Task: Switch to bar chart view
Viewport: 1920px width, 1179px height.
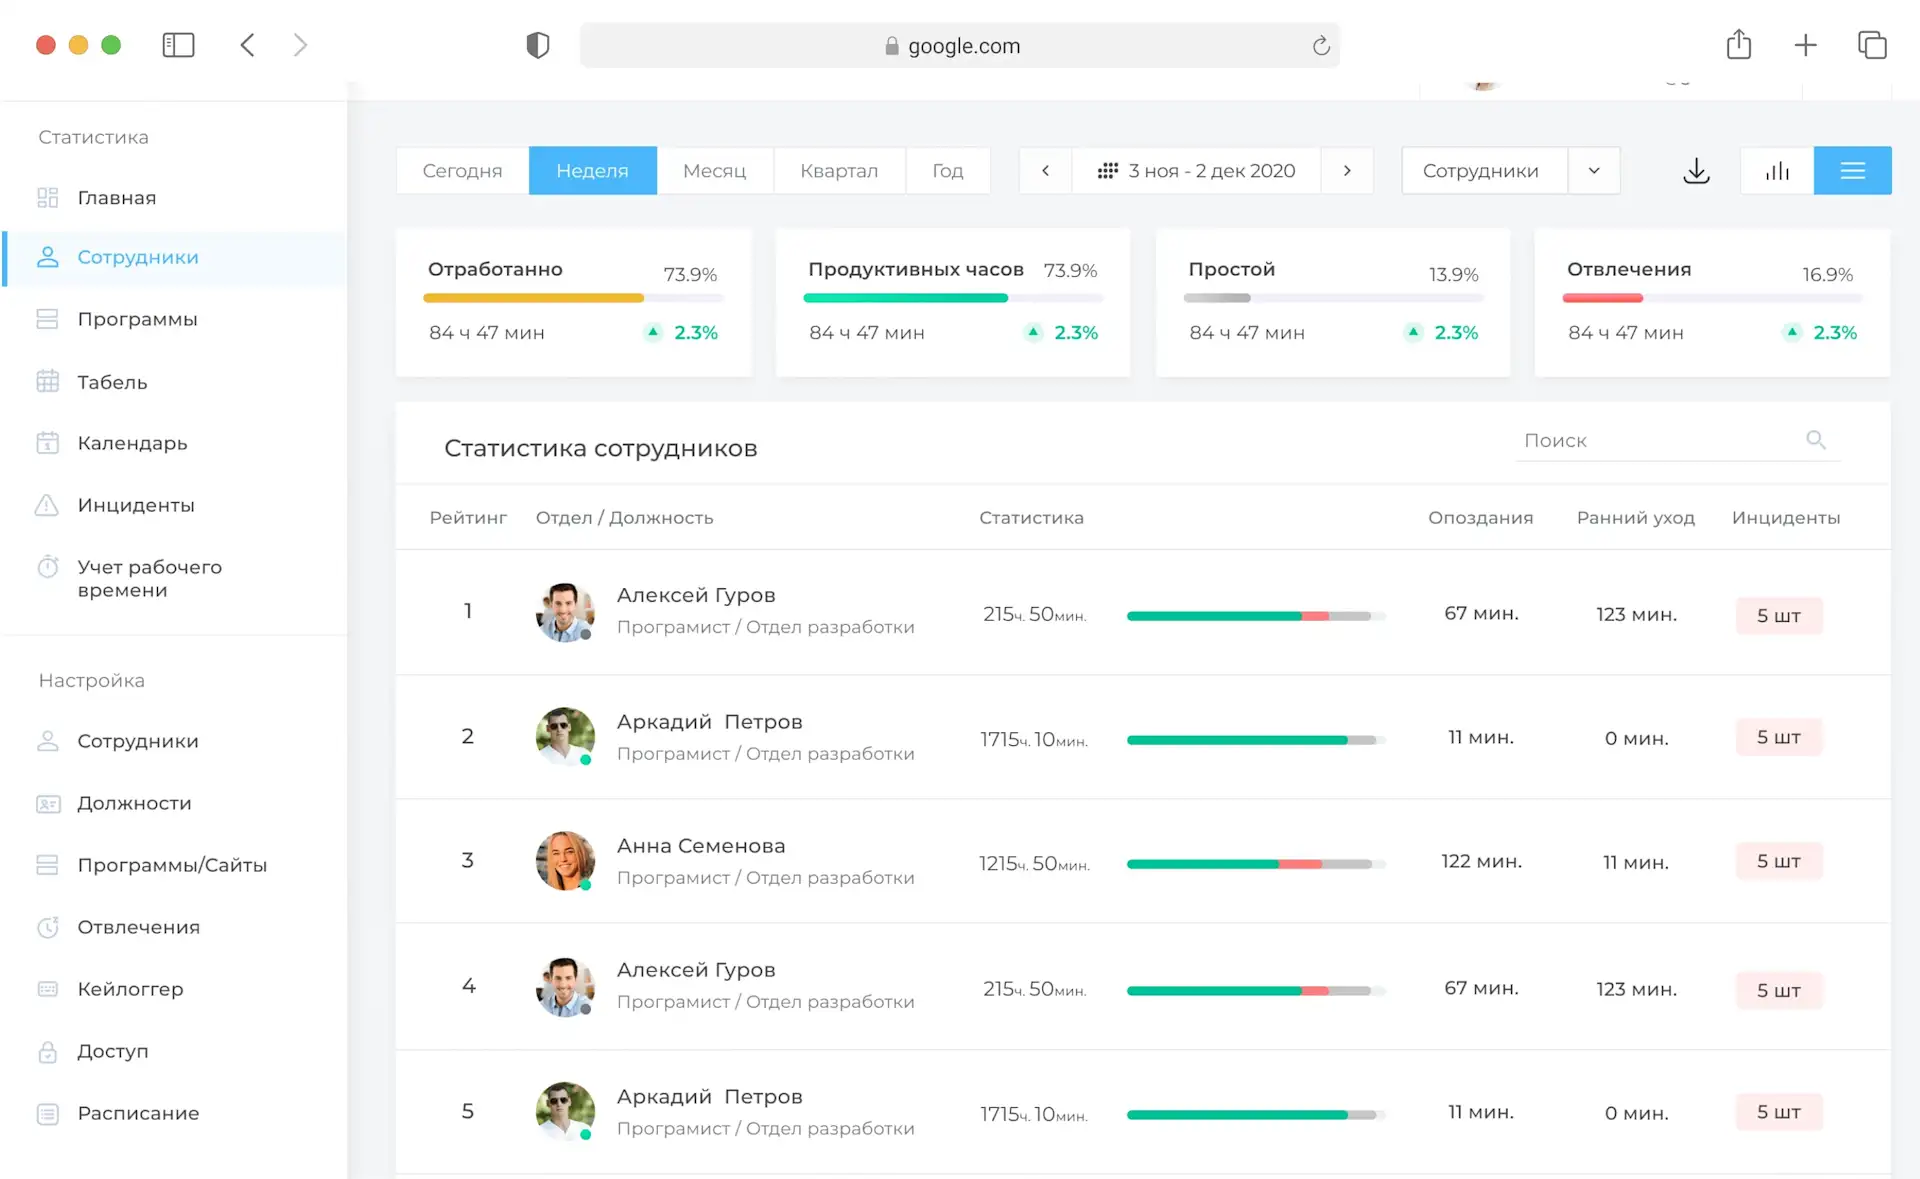Action: 1777,171
